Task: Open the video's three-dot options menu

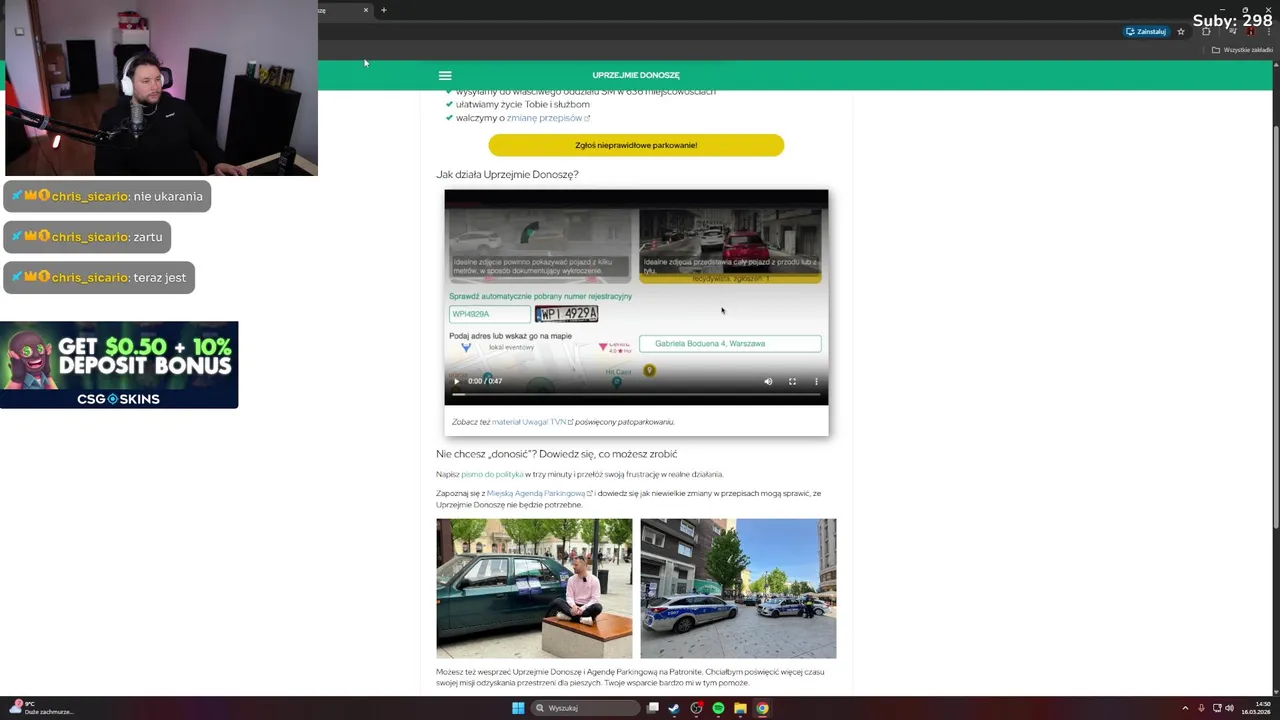Action: coord(816,381)
